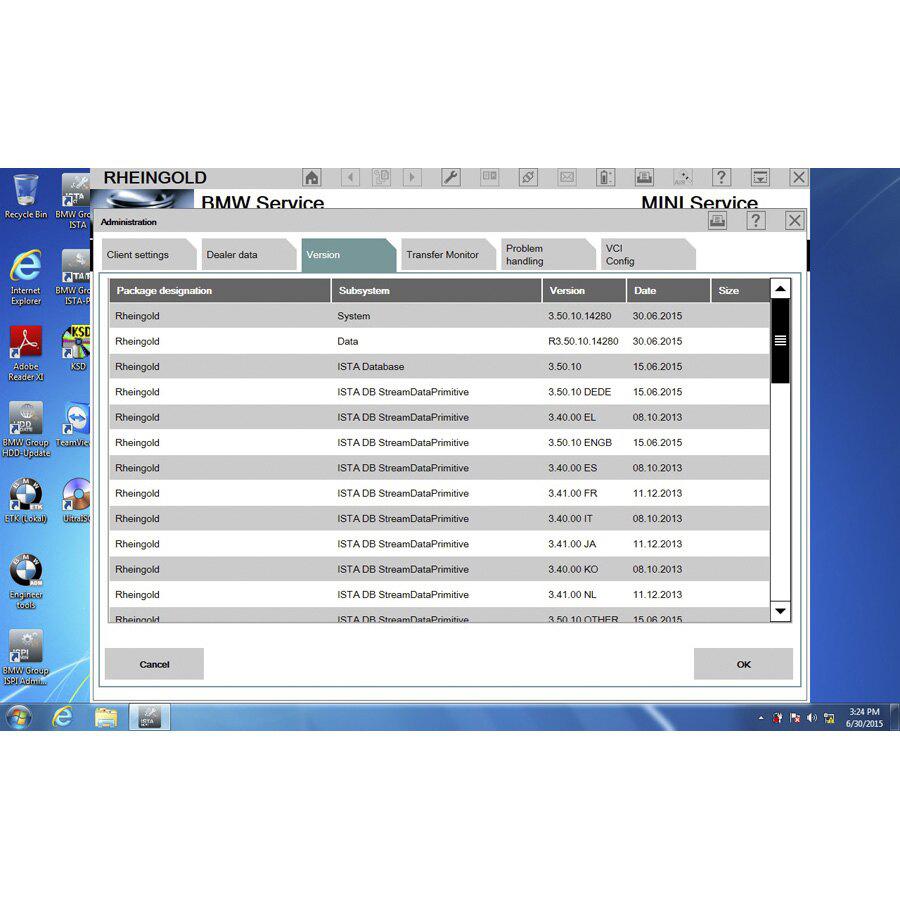Click the forward arrow in Rheingold toolbar
This screenshot has width=900, height=900.
412,177
